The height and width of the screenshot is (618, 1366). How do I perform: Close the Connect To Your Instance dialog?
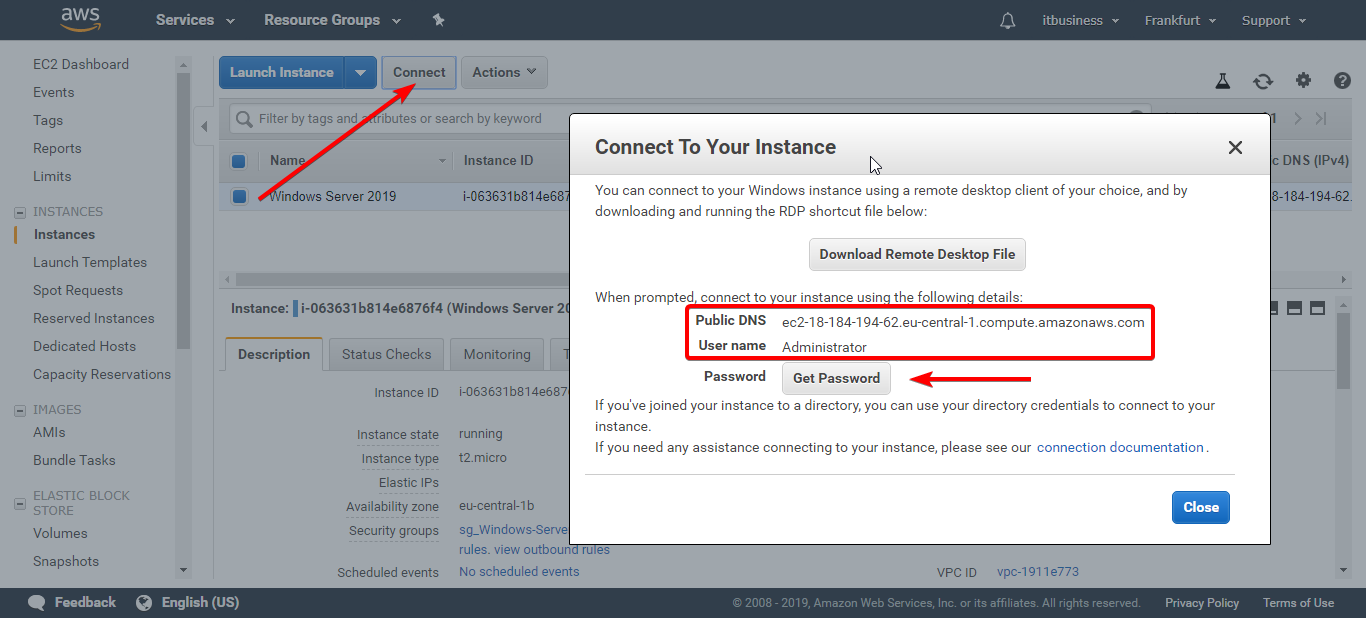1235,148
